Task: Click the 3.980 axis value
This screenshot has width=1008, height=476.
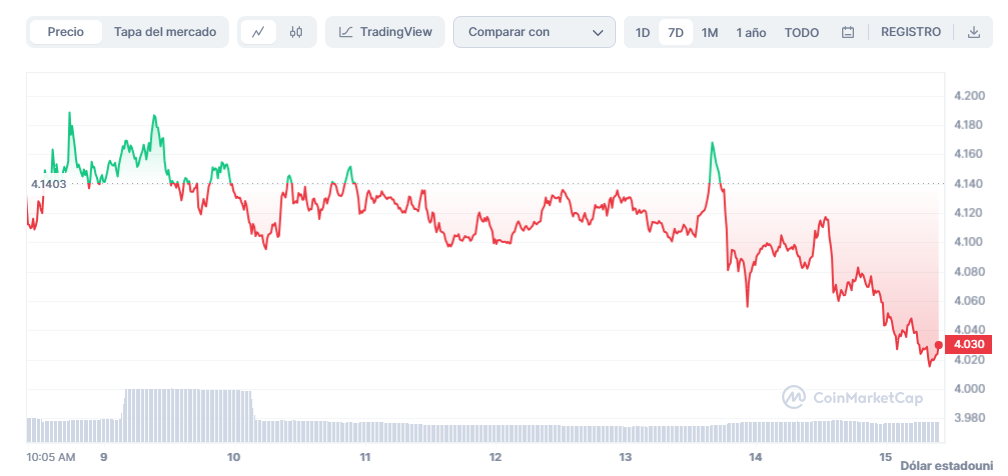Action: [969, 418]
